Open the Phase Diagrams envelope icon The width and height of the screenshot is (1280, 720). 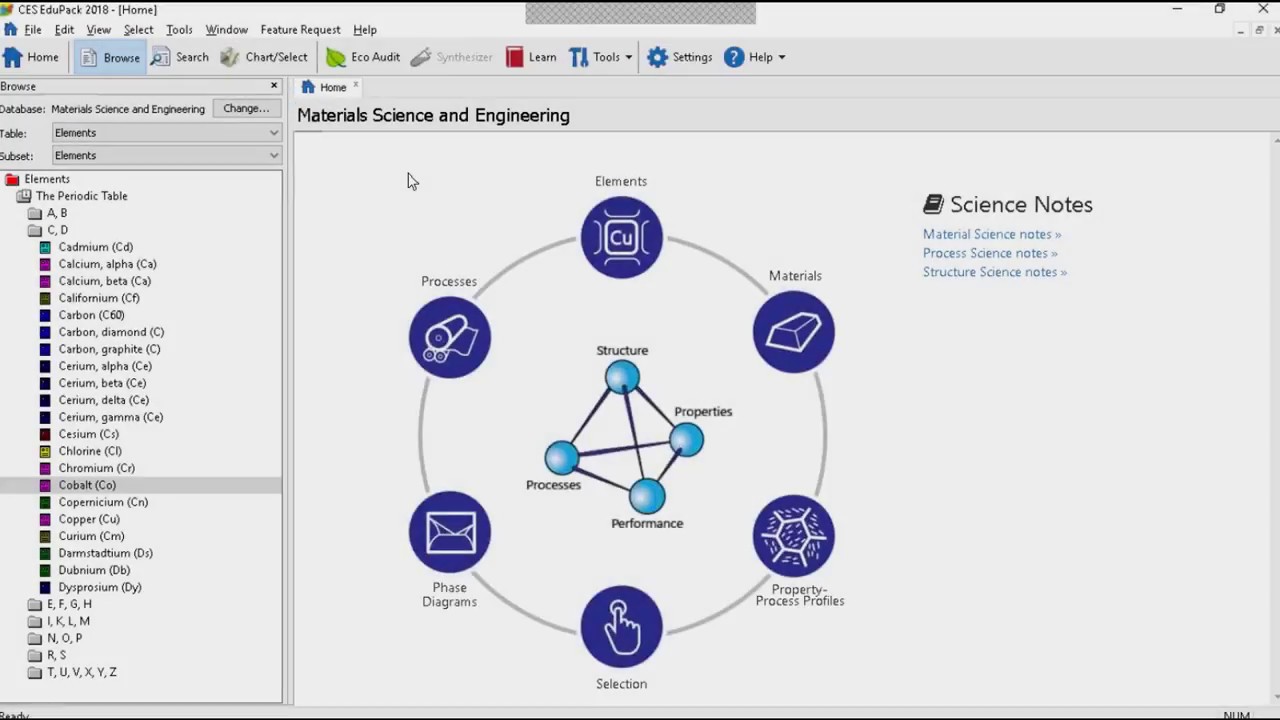tap(449, 532)
